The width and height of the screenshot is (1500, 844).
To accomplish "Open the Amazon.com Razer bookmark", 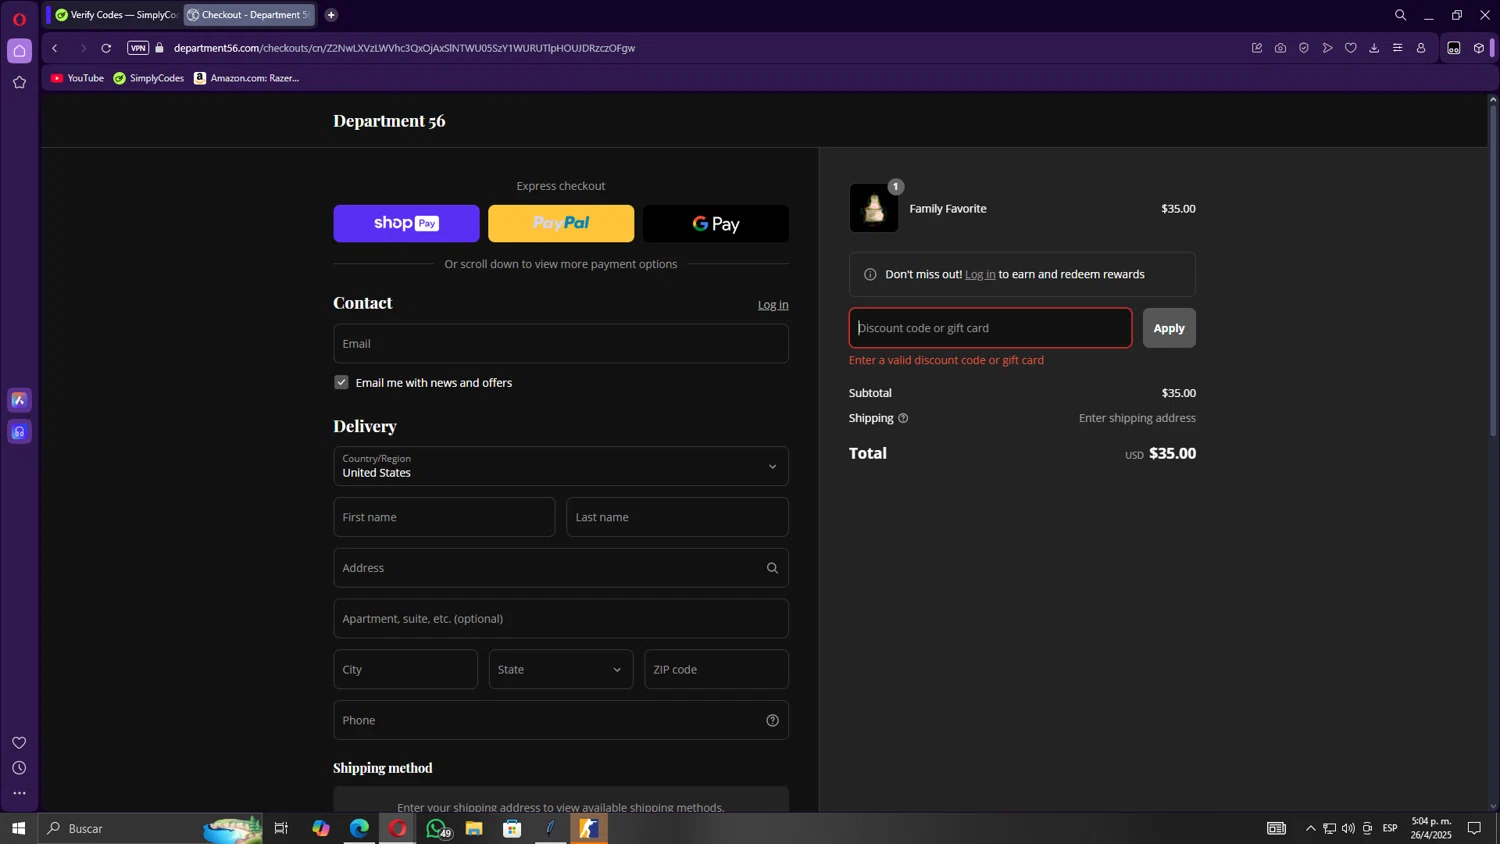I will pos(247,78).
